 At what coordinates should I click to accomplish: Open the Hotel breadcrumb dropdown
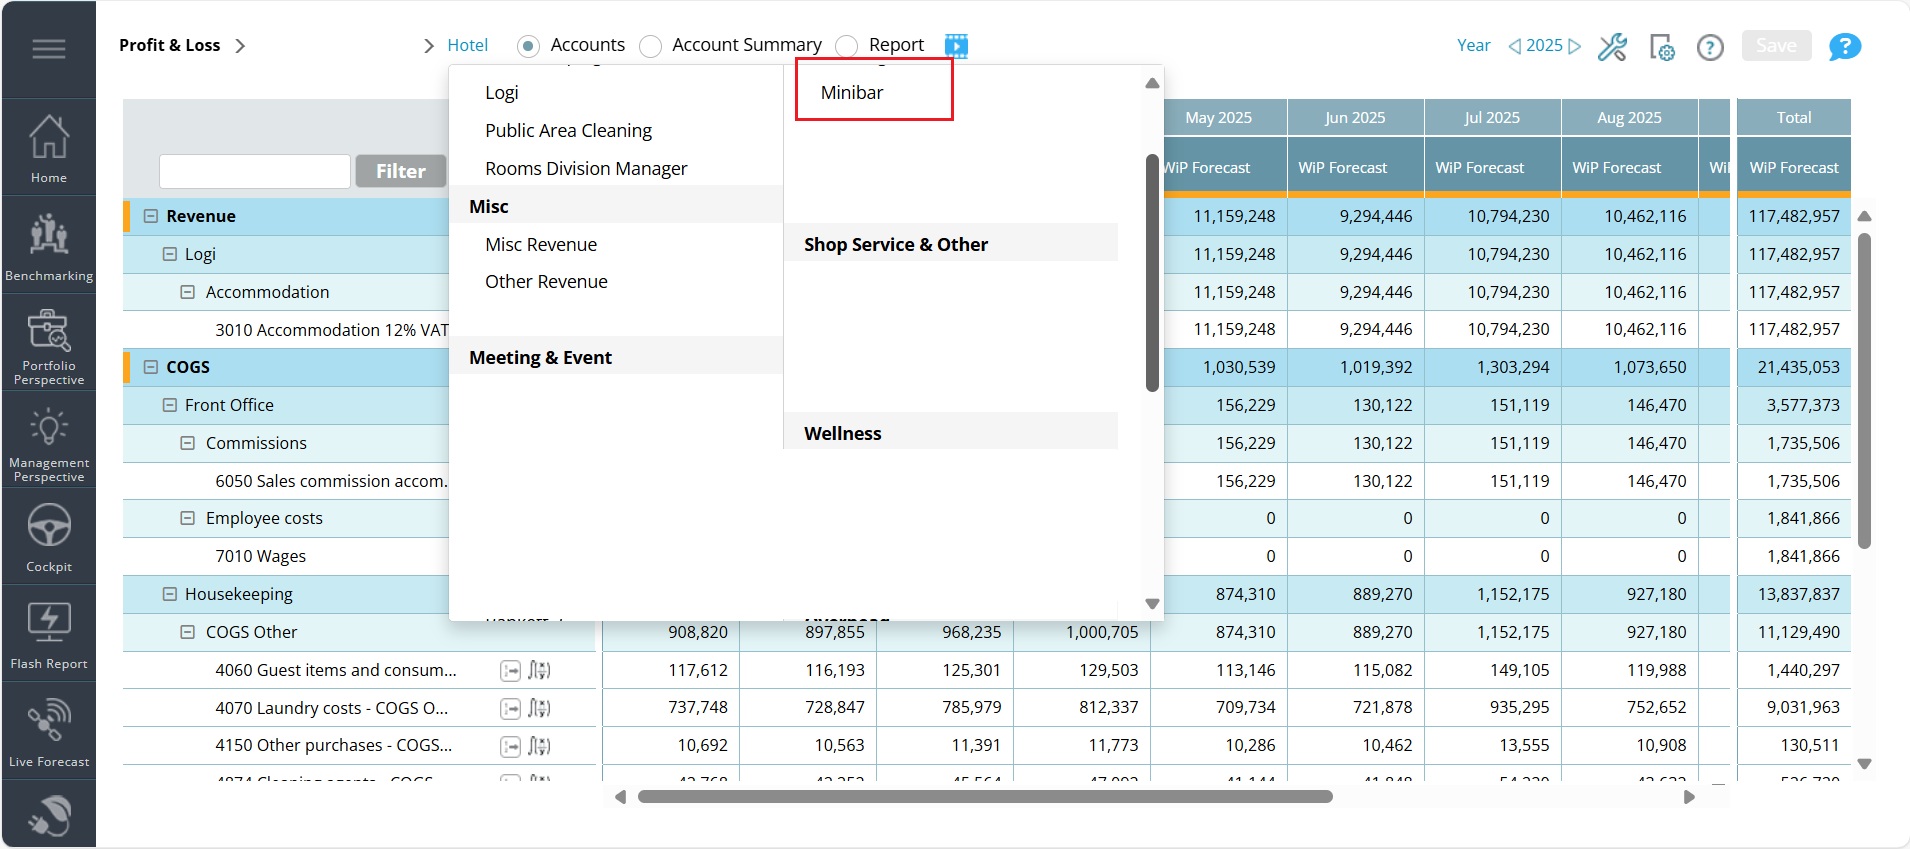[x=467, y=45]
